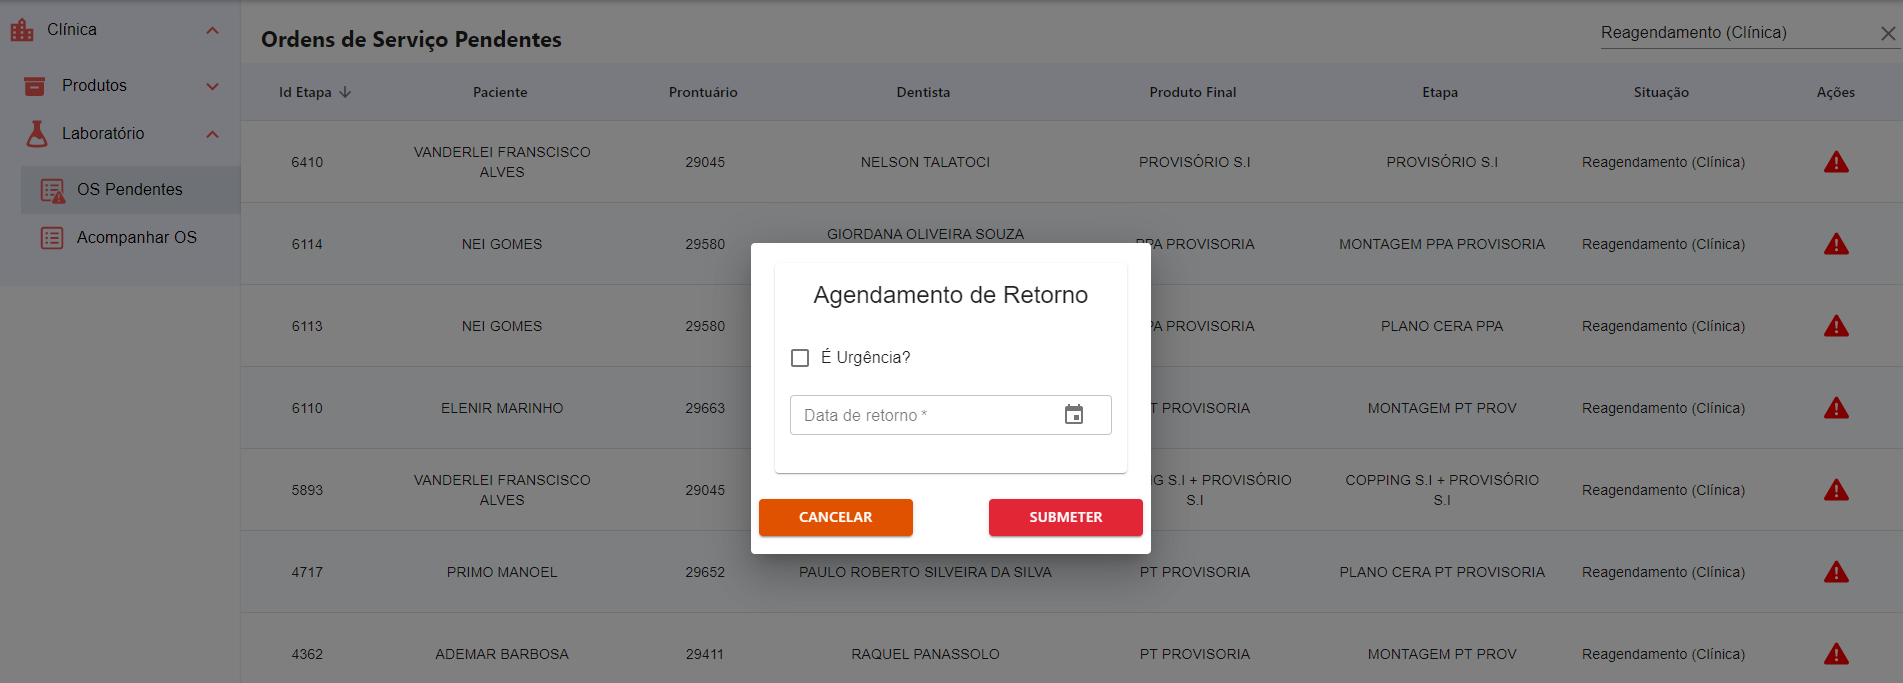Click the Produtos box icon in the sidebar
Screen dimensions: 1903x683
coord(33,85)
